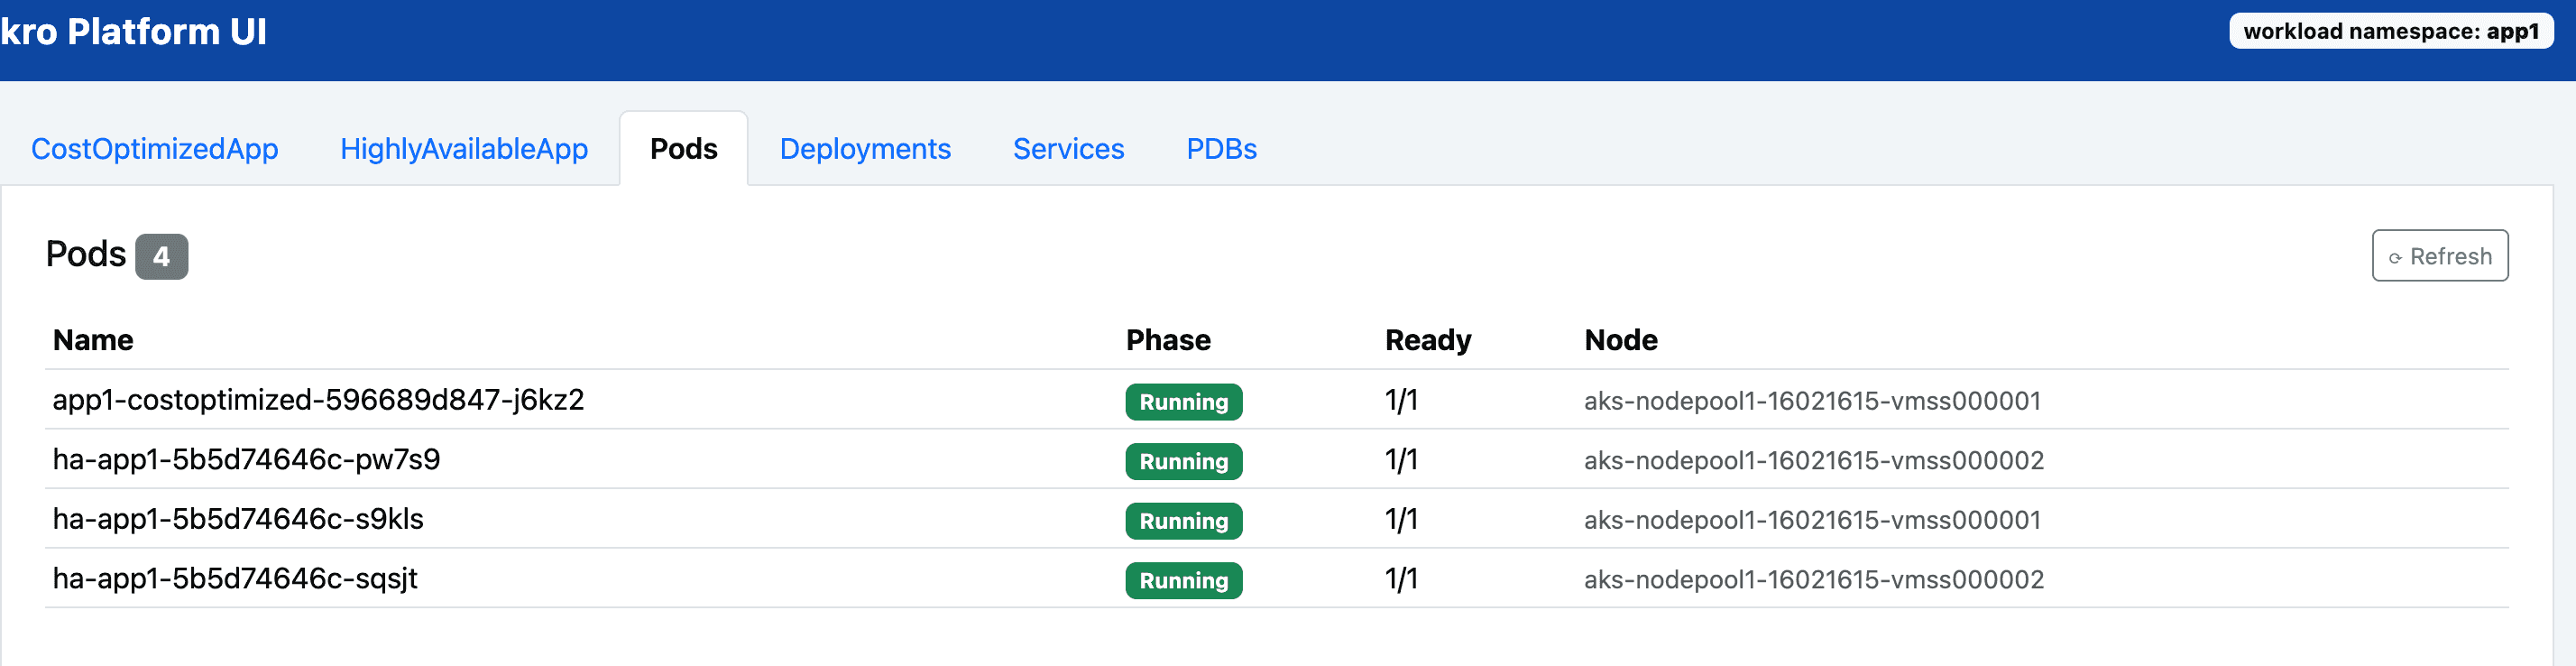
Task: Click the kro Platform UI title
Action: [134, 32]
